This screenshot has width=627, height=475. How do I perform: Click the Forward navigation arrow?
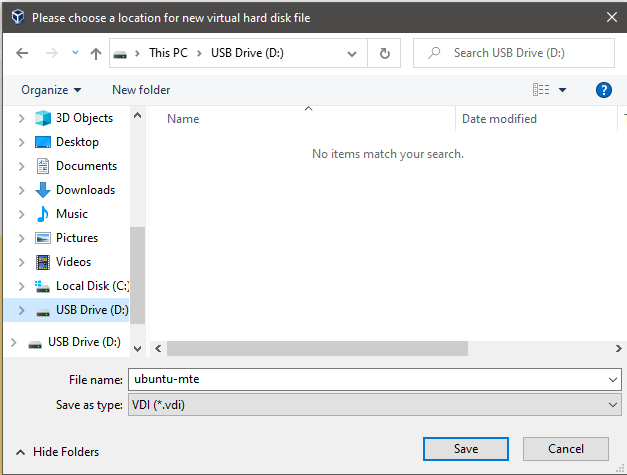pos(52,53)
